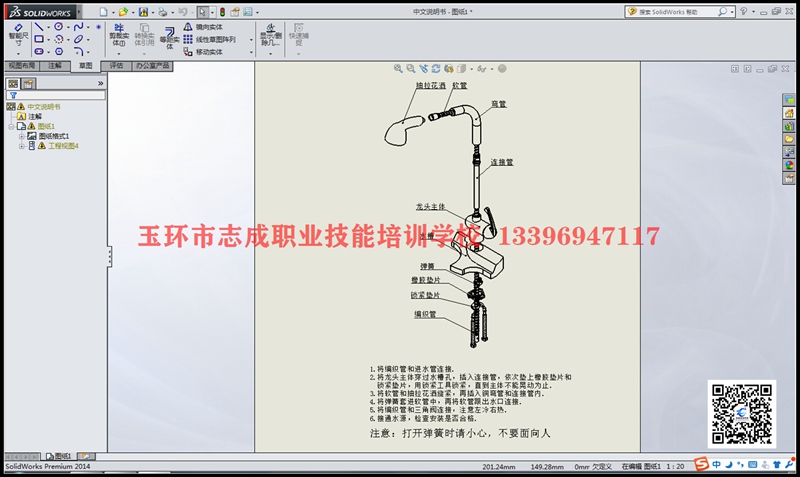Viewport: 800px width, 477px height.
Task: Select the Point sketch tool
Action: [x=98, y=27]
